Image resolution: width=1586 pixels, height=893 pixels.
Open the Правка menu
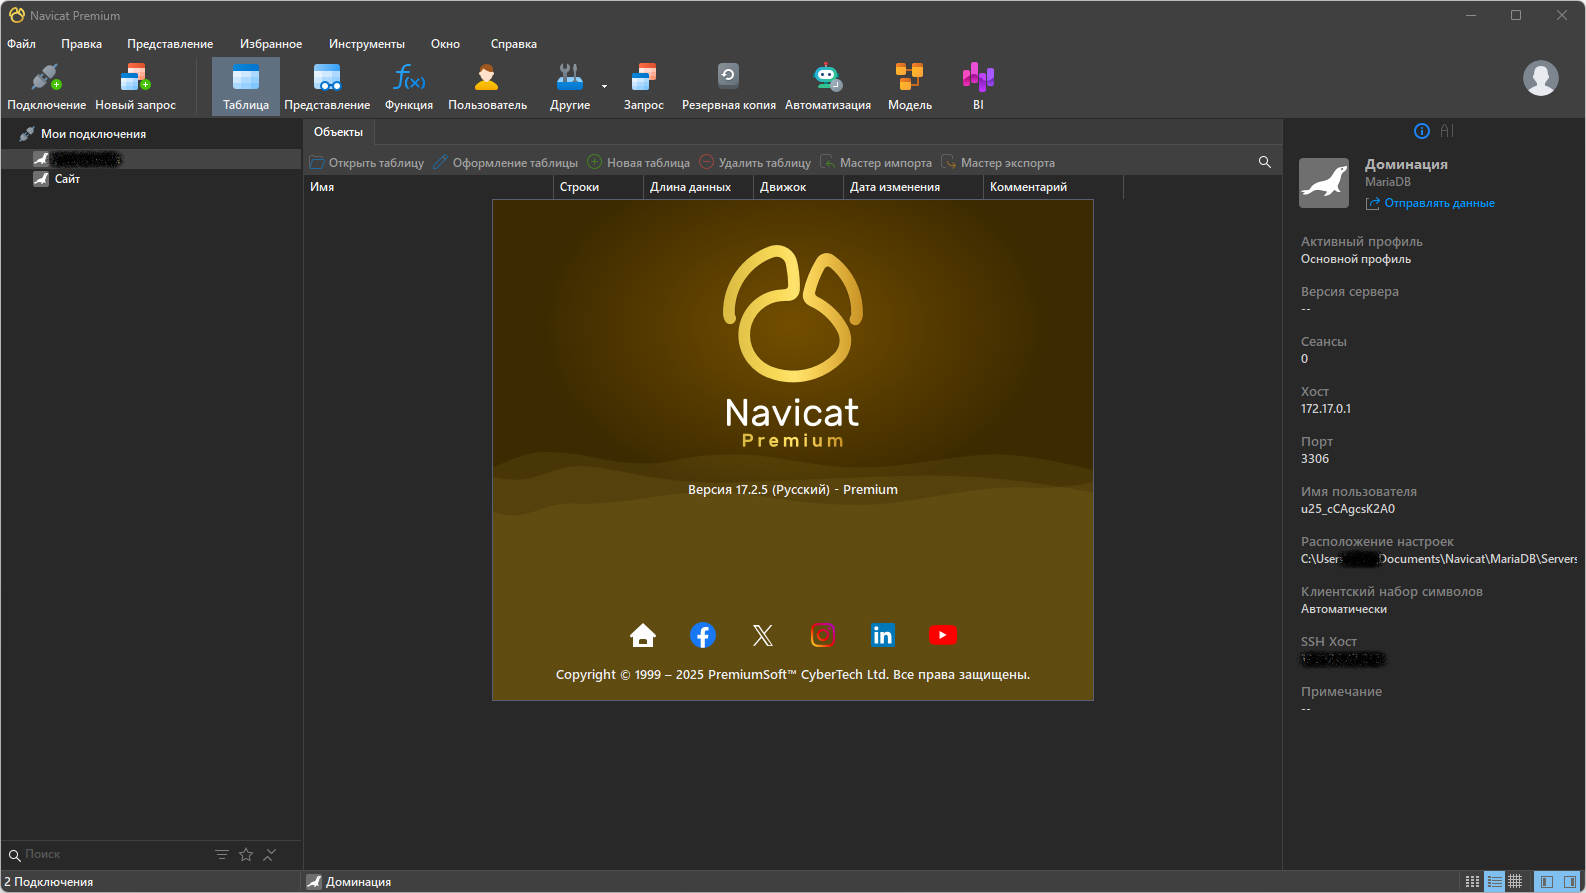coord(81,44)
